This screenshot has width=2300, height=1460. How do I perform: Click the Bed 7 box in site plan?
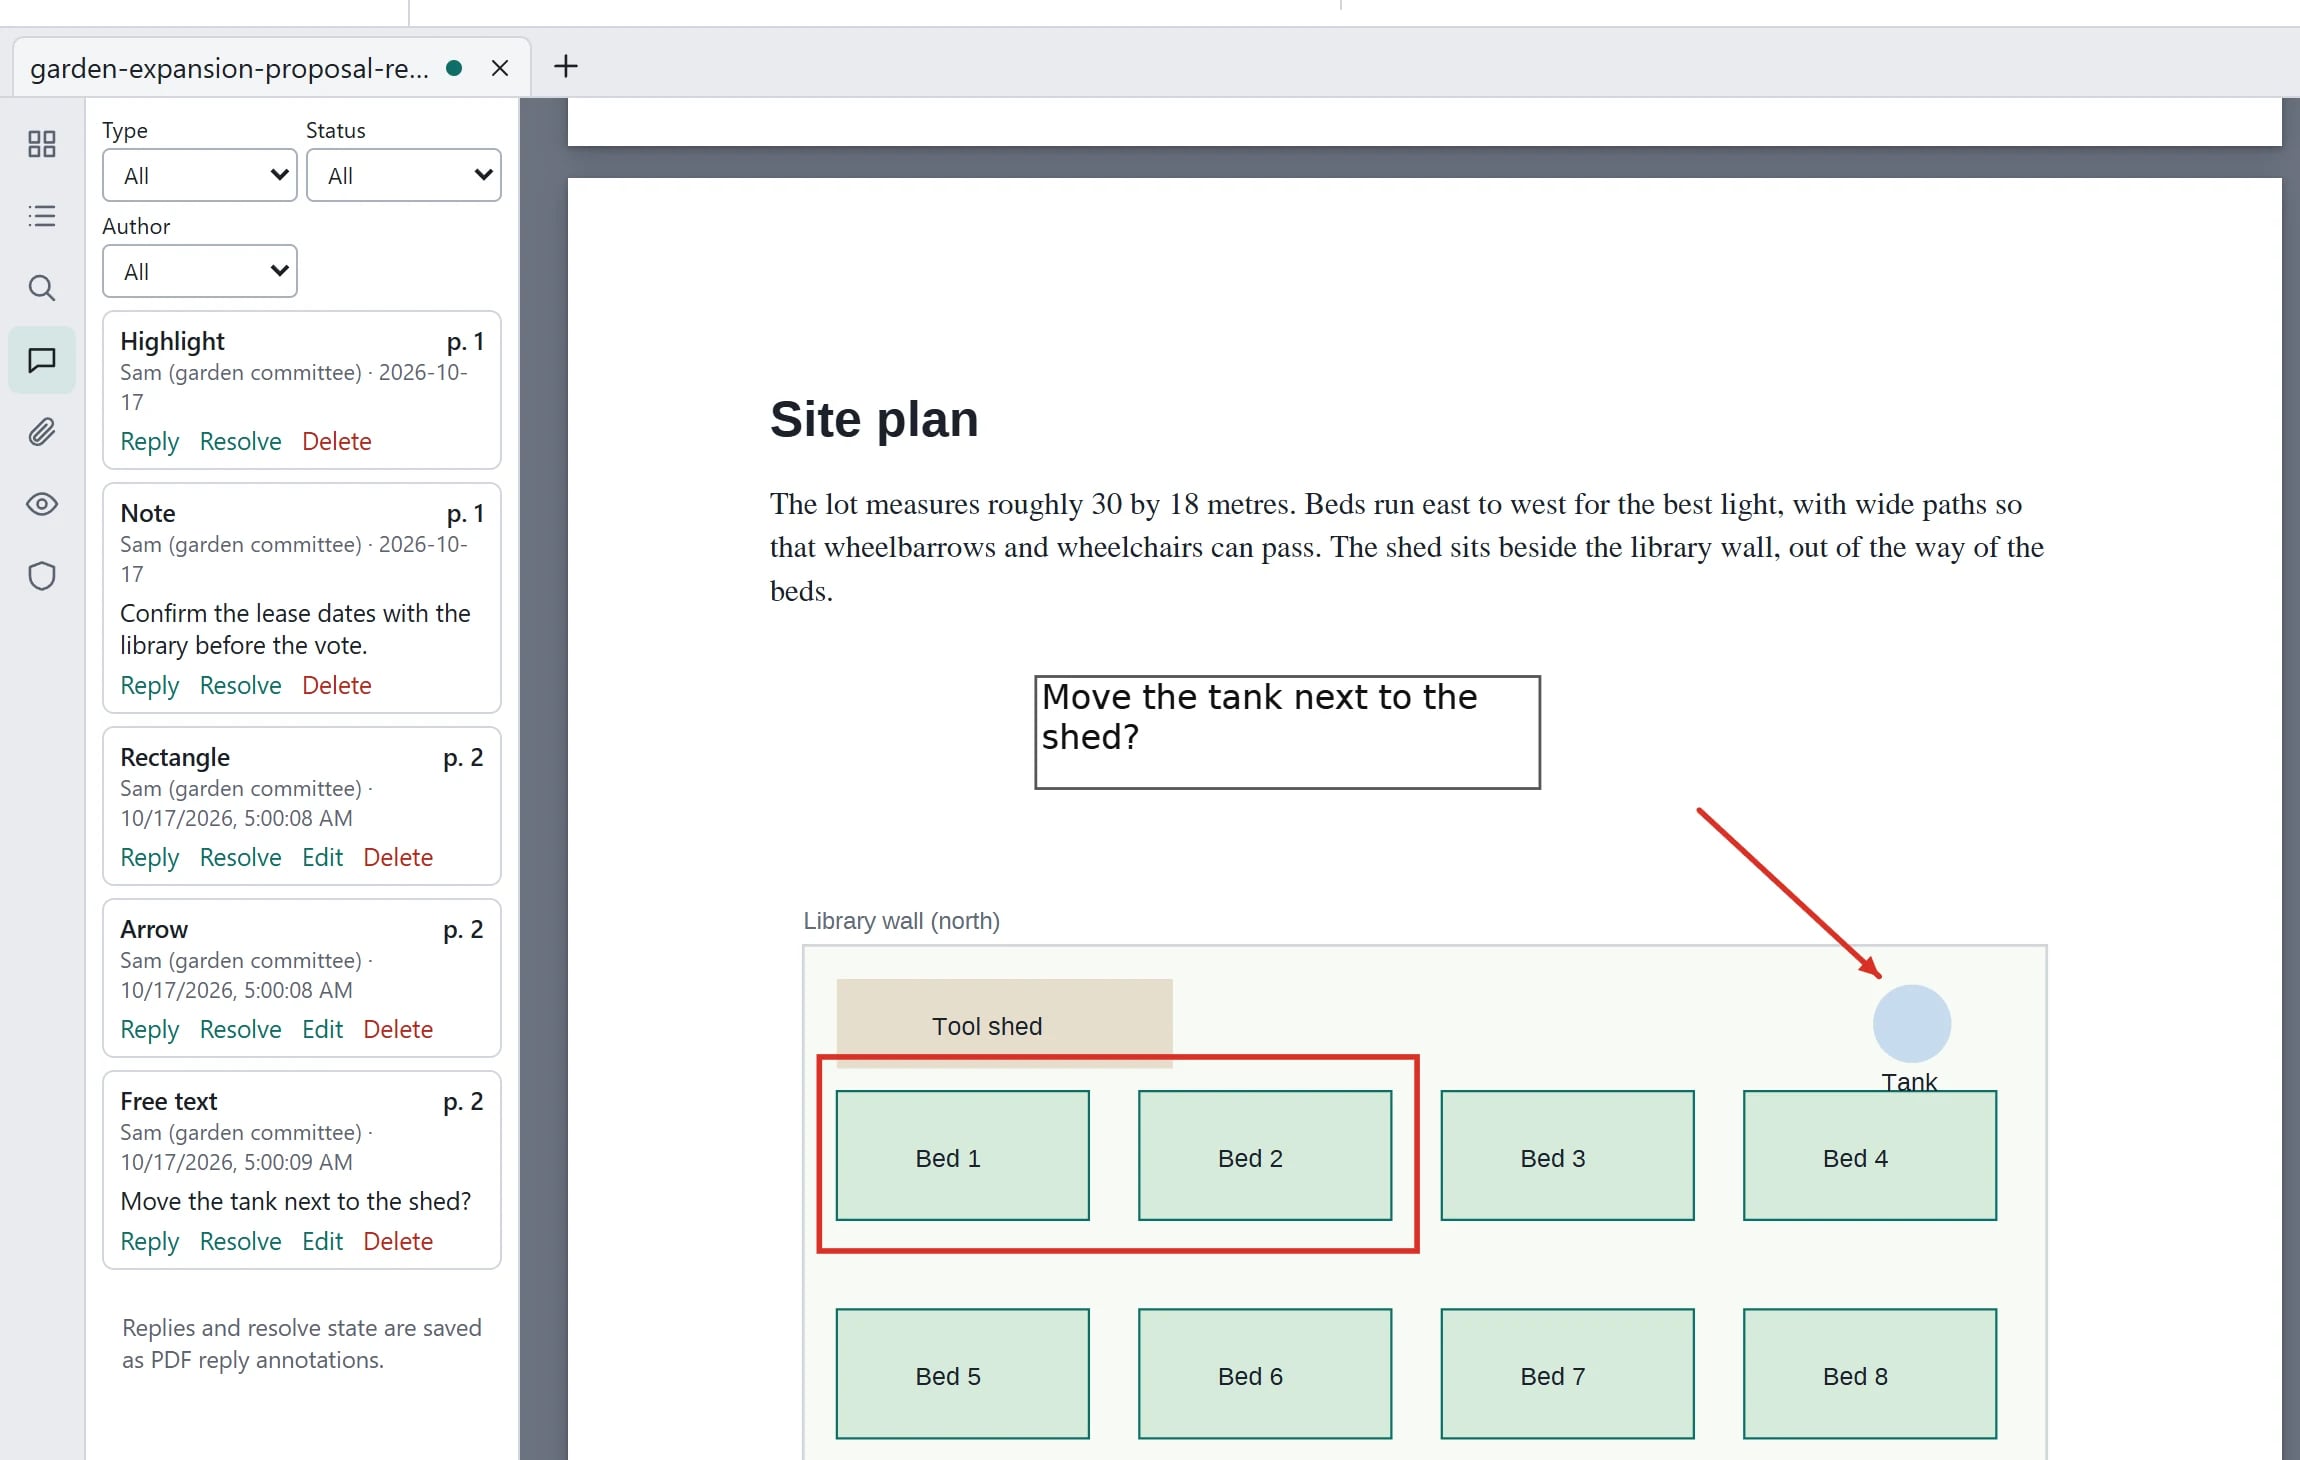coord(1567,1374)
